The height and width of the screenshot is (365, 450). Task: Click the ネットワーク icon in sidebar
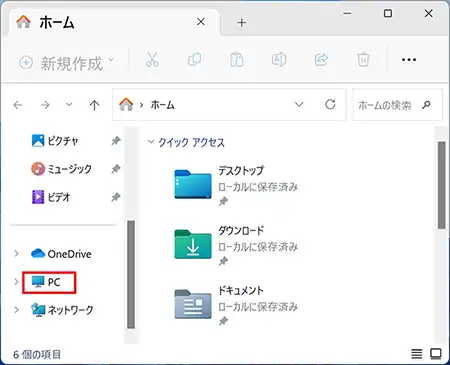38,310
